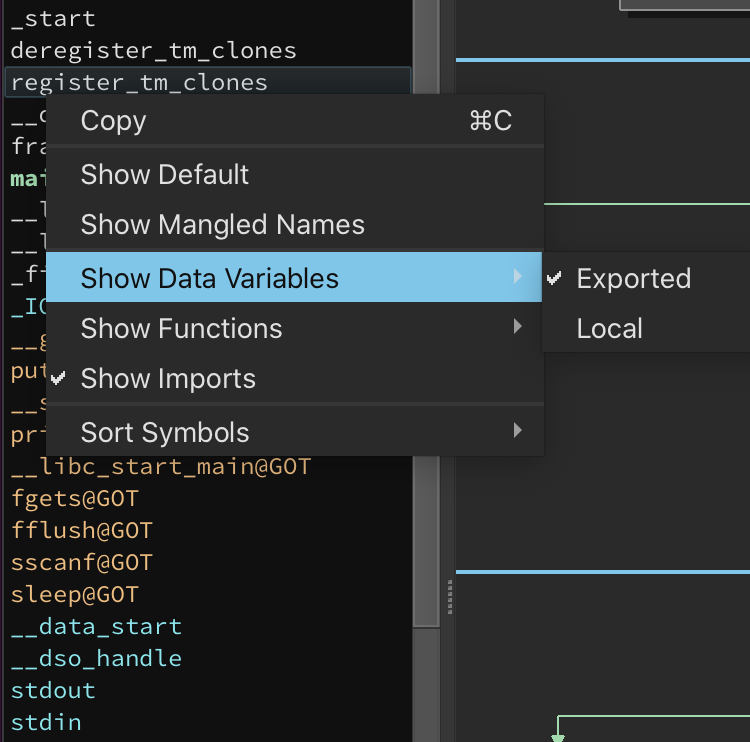Toggle the Show Imports option
Image resolution: width=750 pixels, height=742 pixels.
tap(295, 378)
